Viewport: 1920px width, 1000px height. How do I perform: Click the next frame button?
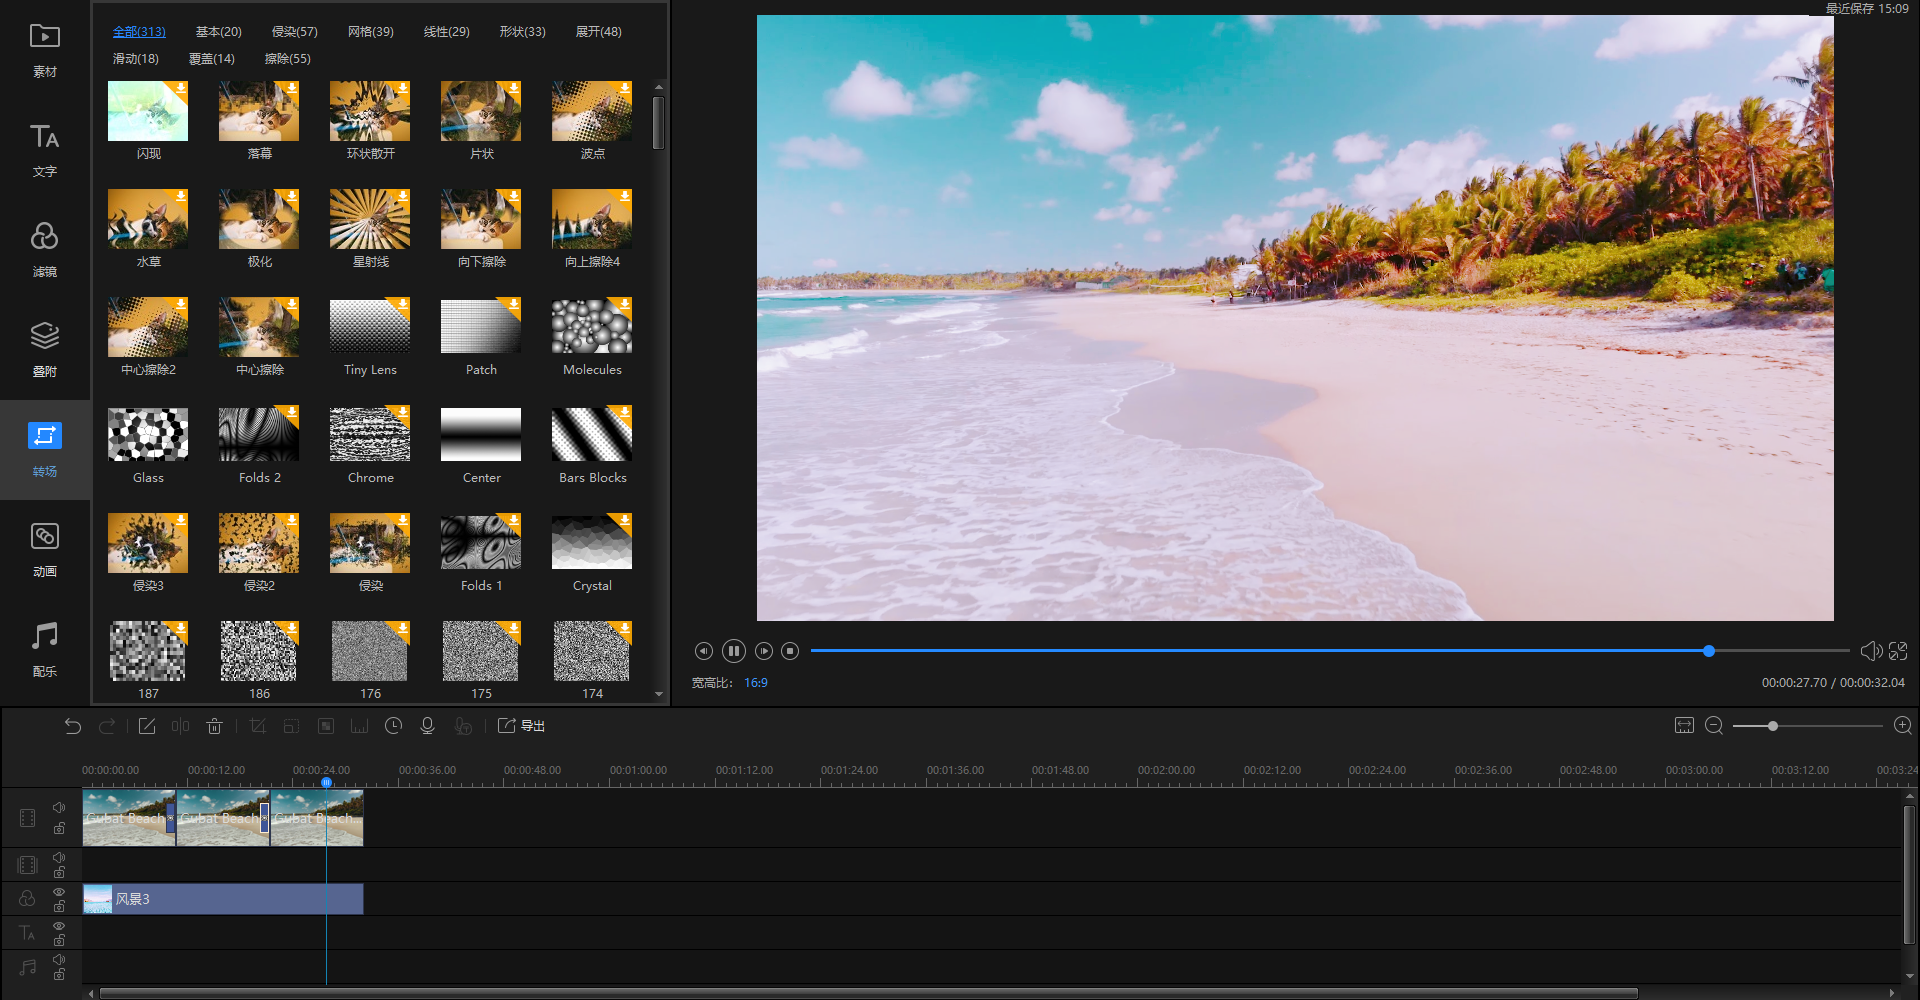(764, 651)
